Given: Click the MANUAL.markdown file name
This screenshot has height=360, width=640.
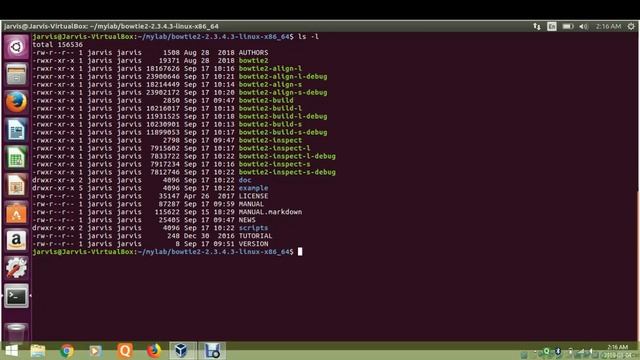Looking at the screenshot, I should pos(270,212).
